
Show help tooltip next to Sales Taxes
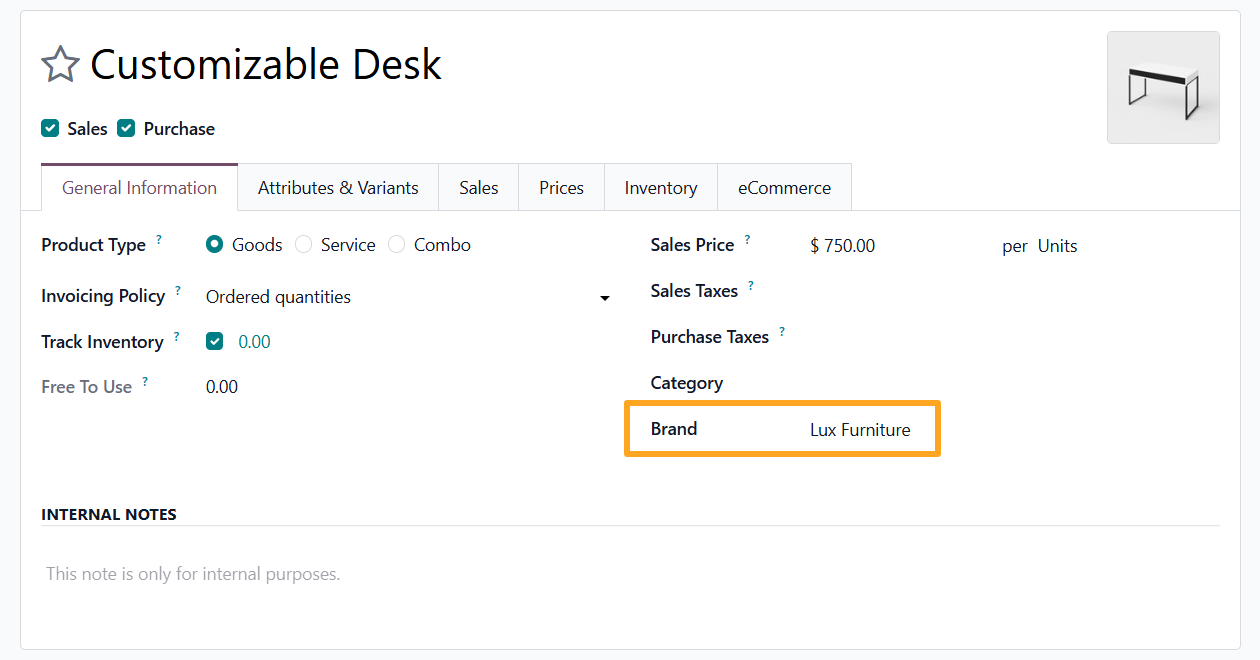click(x=751, y=286)
